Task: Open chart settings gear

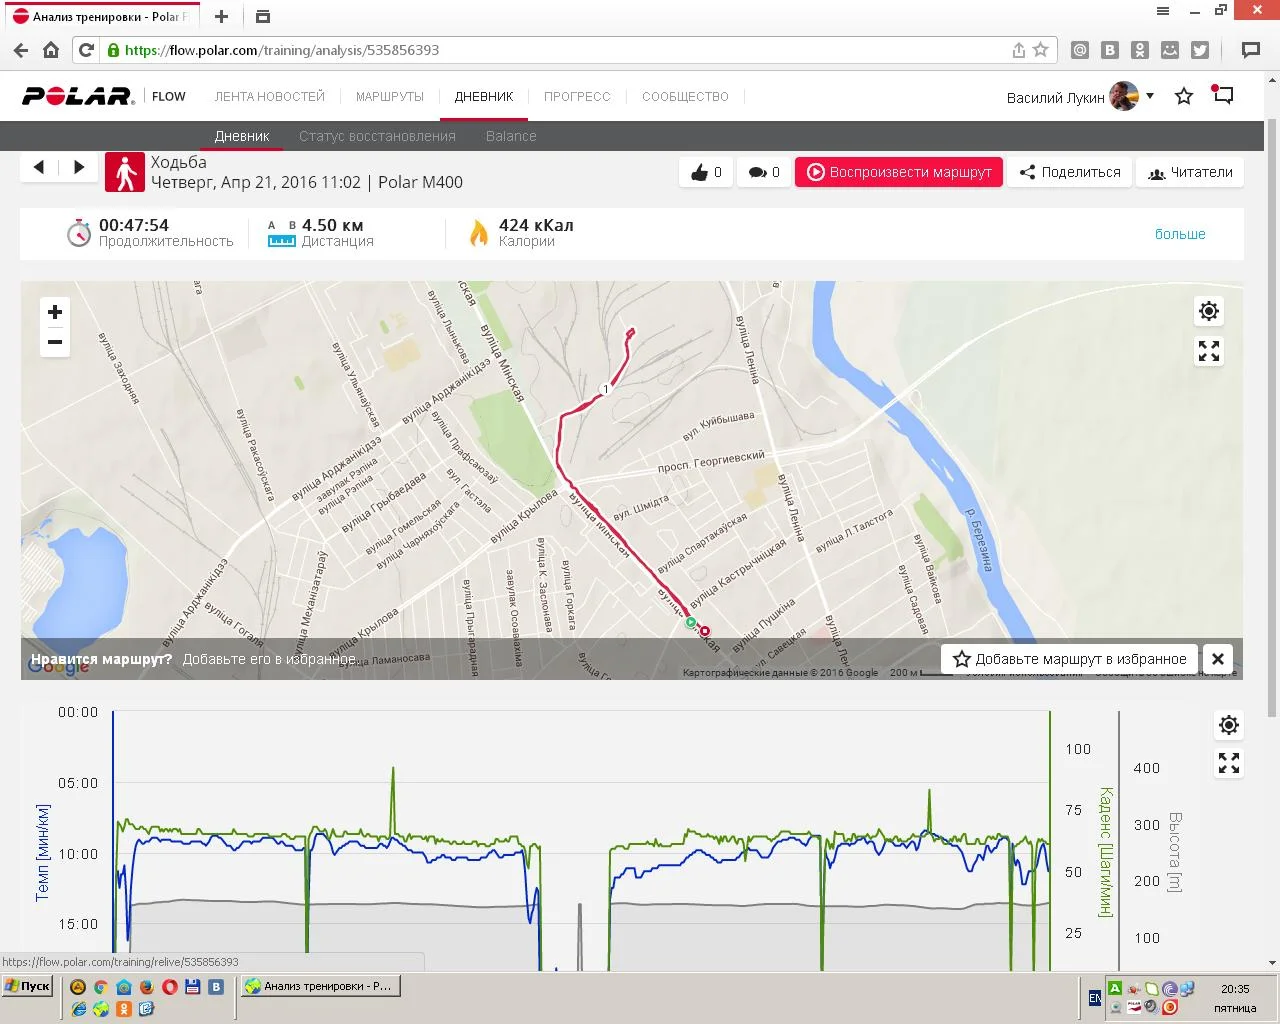Action: click(1229, 725)
